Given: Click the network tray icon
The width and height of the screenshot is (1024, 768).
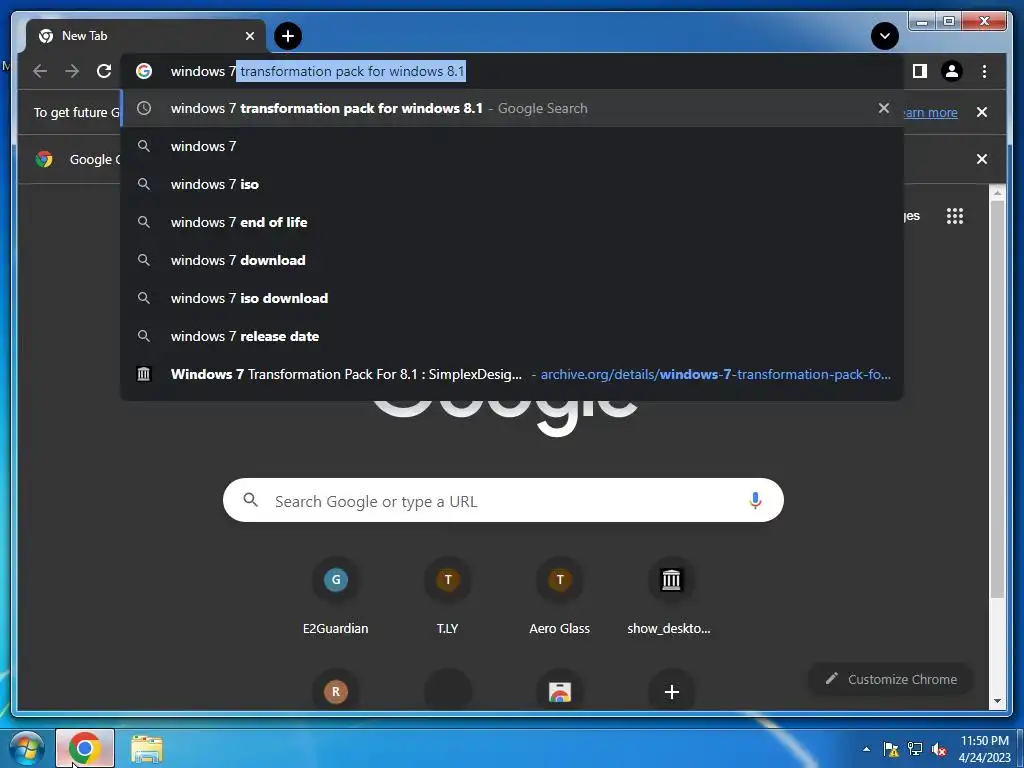Looking at the screenshot, I should 915,749.
